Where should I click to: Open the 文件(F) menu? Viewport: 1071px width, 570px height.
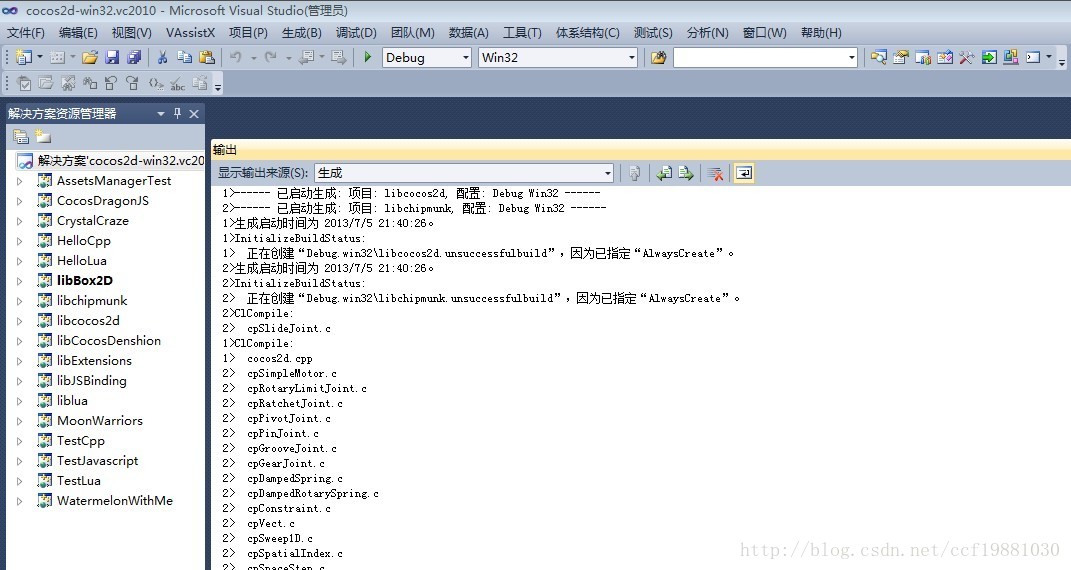pos(26,33)
